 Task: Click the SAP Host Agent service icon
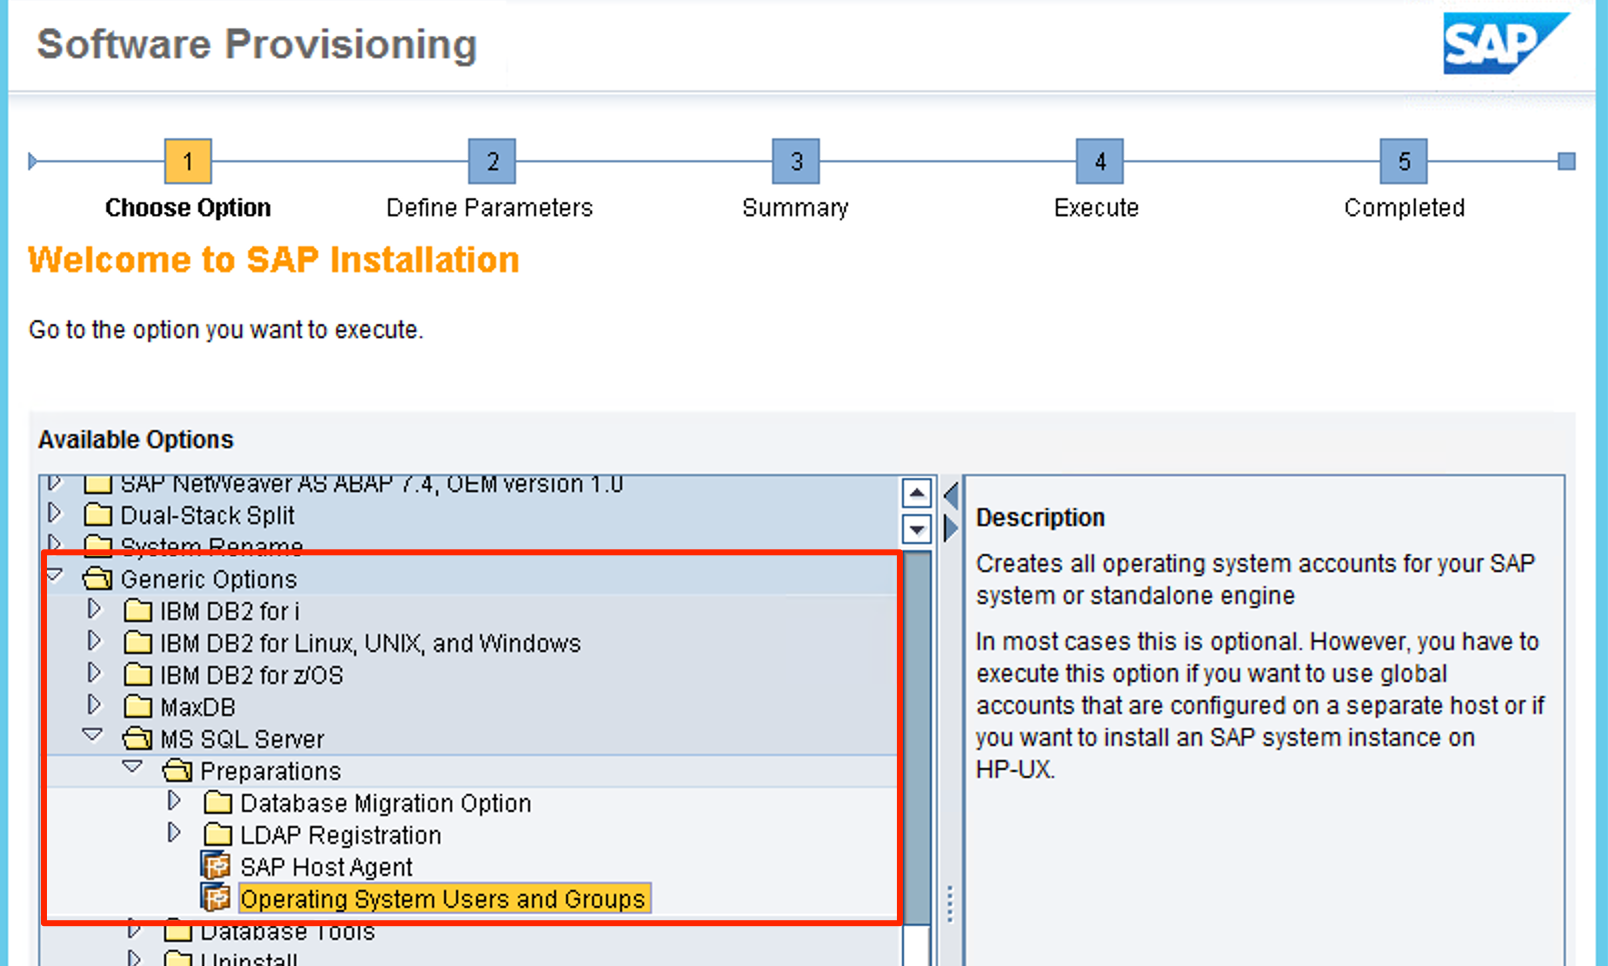pyautogui.click(x=216, y=866)
